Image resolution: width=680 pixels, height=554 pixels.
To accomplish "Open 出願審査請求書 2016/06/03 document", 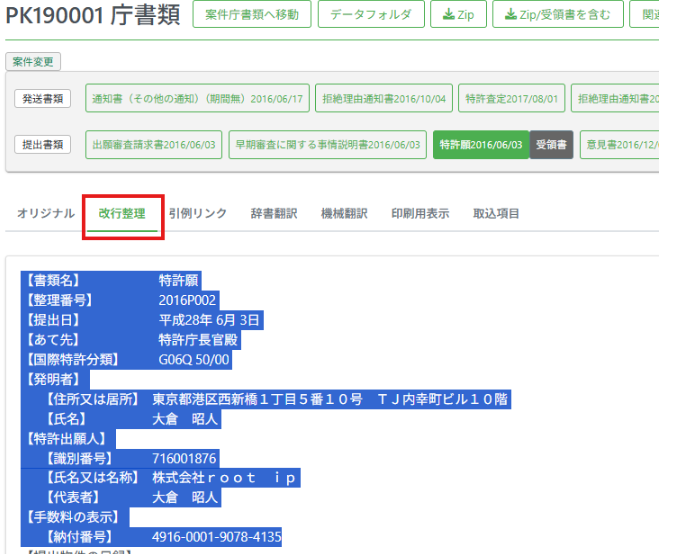I will tap(153, 144).
